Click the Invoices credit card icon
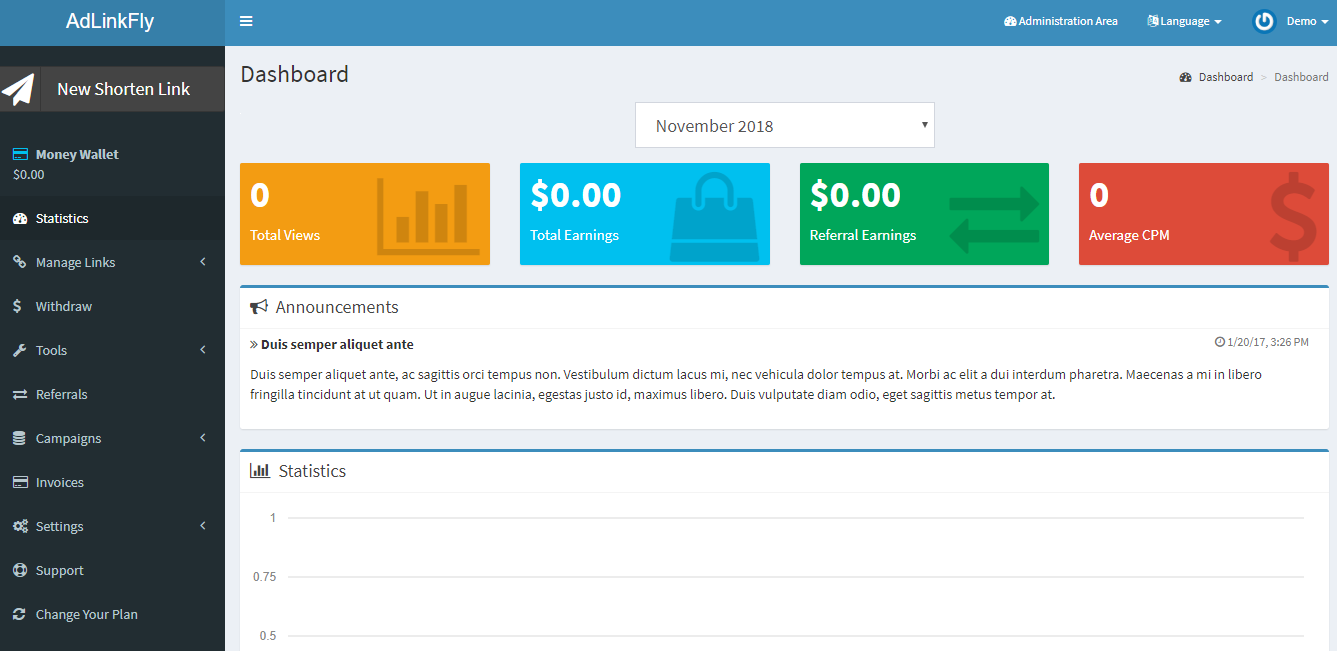1337x651 pixels. [19, 482]
